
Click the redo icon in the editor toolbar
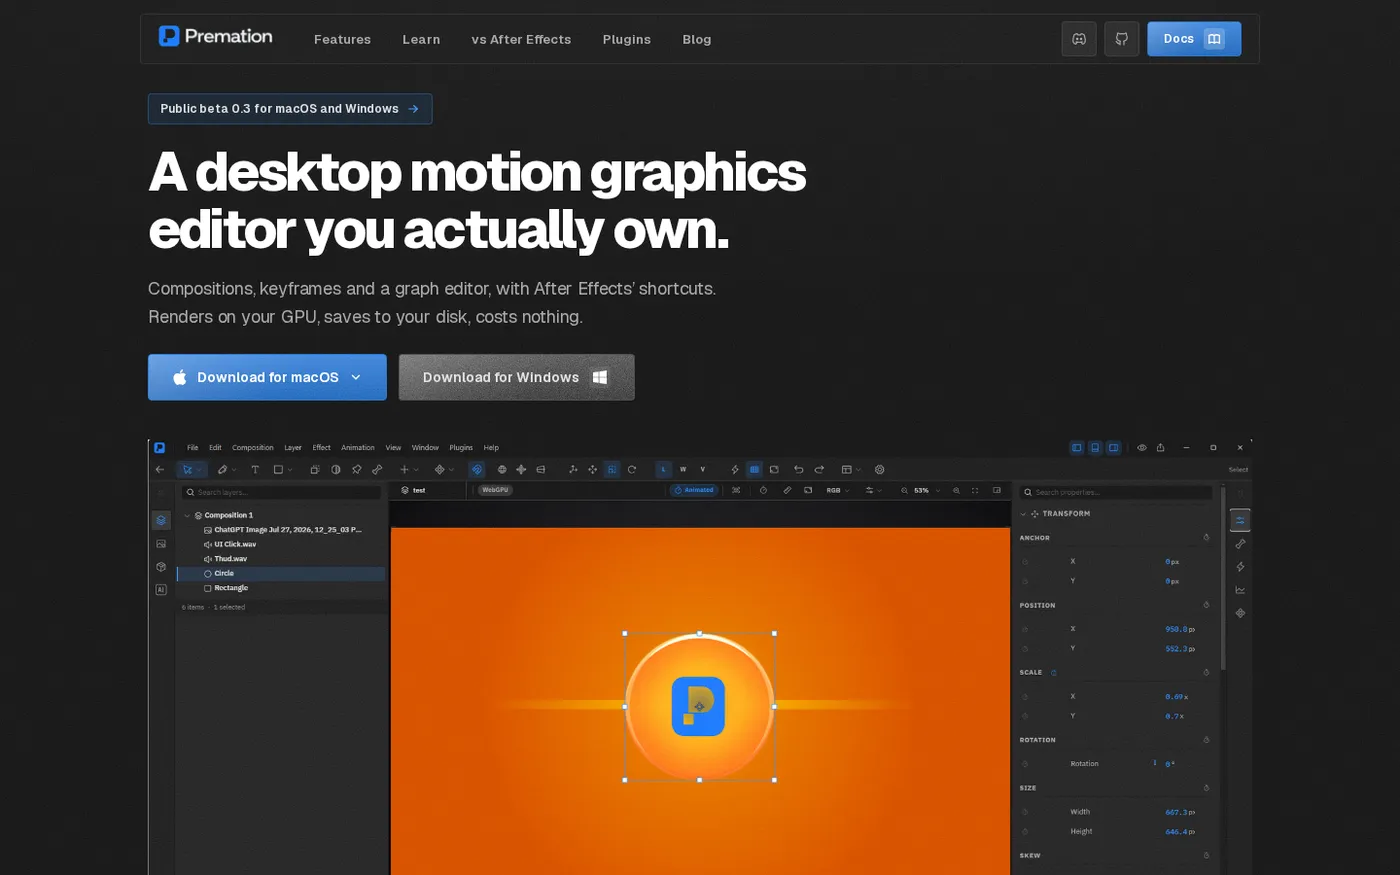pos(819,469)
